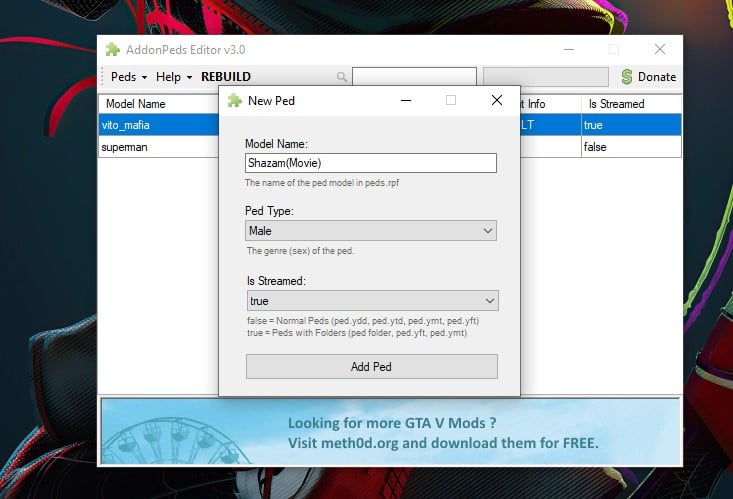The width and height of the screenshot is (733, 499).
Task: Click the Model Name text field
Action: [370, 163]
